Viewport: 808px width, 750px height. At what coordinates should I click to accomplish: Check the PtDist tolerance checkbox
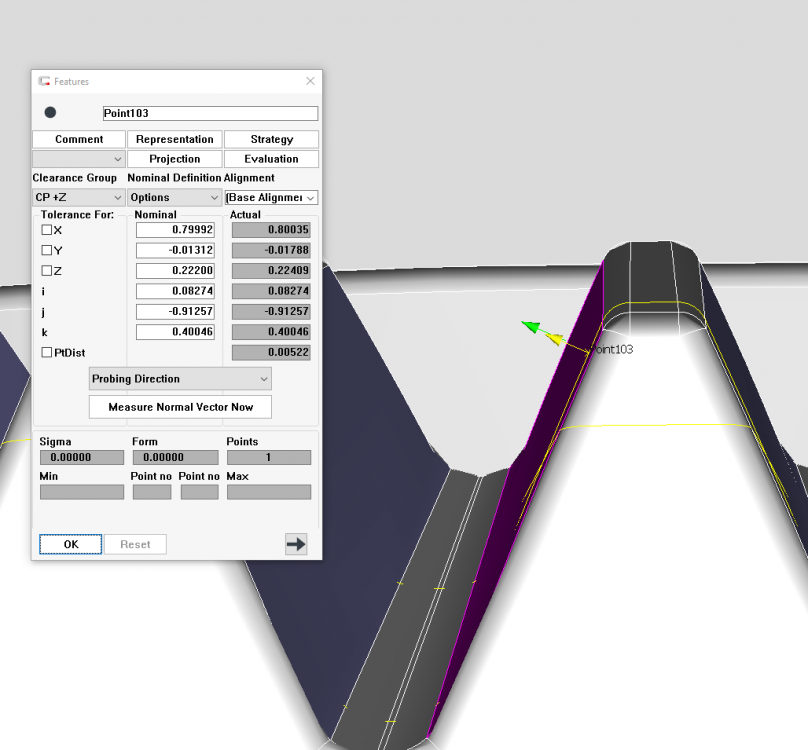pyautogui.click(x=46, y=352)
